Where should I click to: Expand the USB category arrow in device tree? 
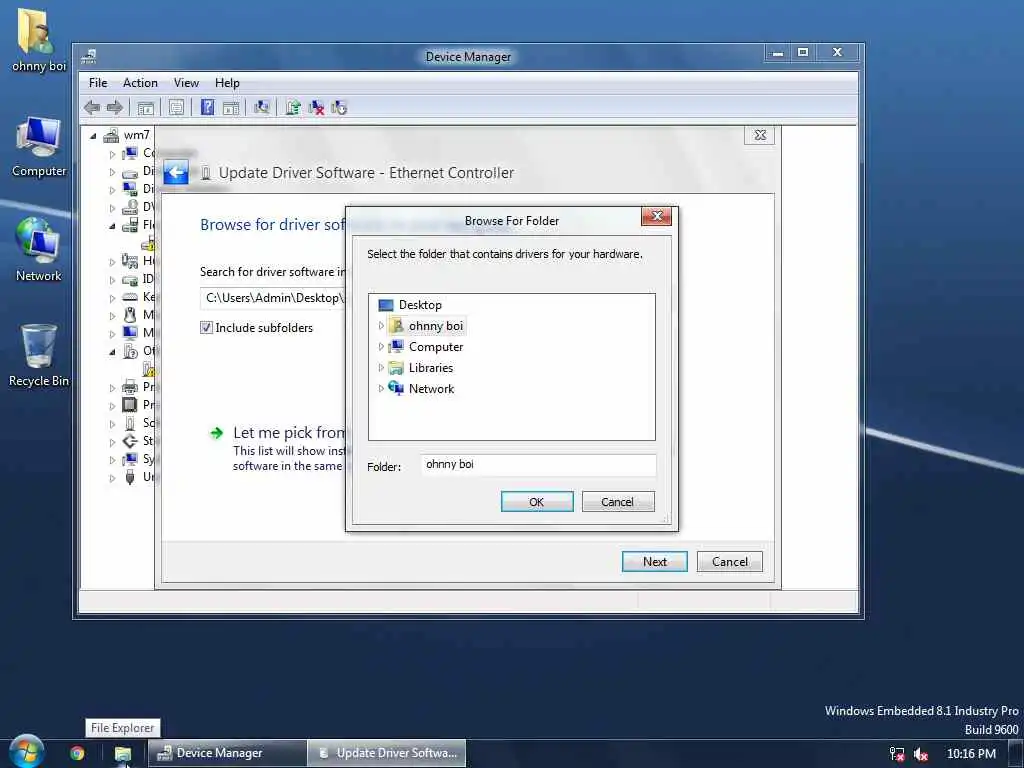[x=112, y=478]
